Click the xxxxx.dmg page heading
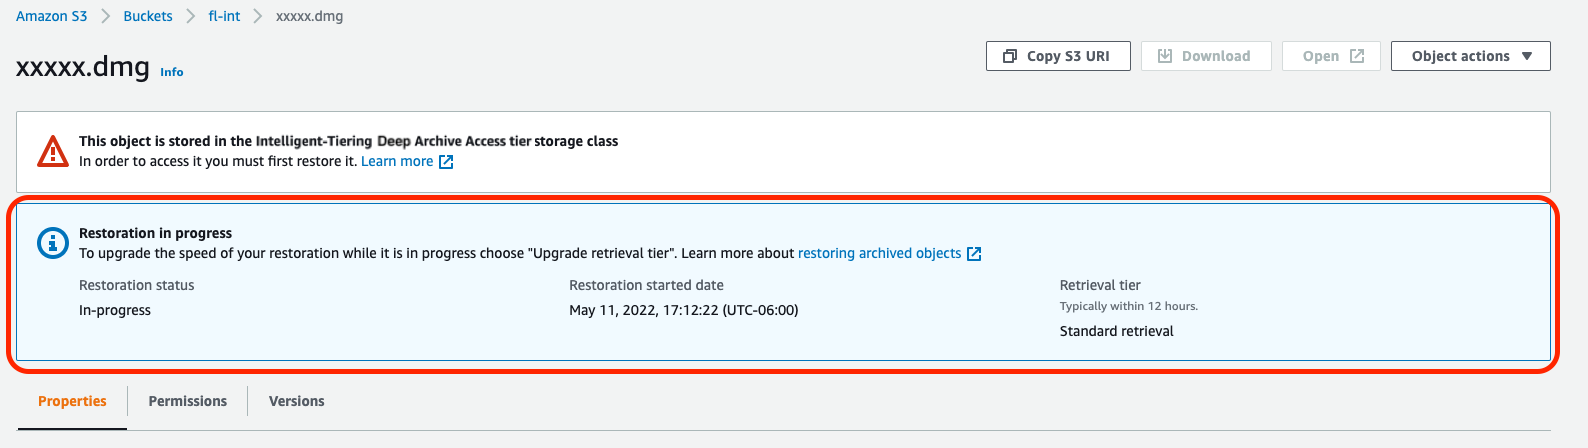 tap(83, 68)
